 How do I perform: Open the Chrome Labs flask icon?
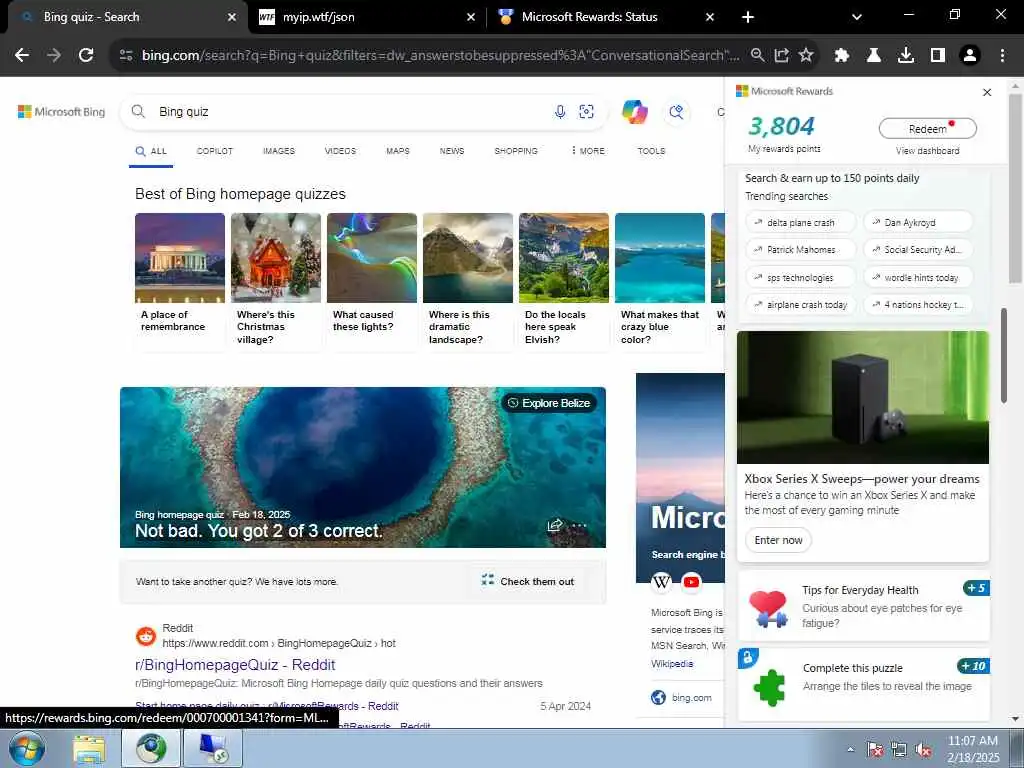coord(874,56)
